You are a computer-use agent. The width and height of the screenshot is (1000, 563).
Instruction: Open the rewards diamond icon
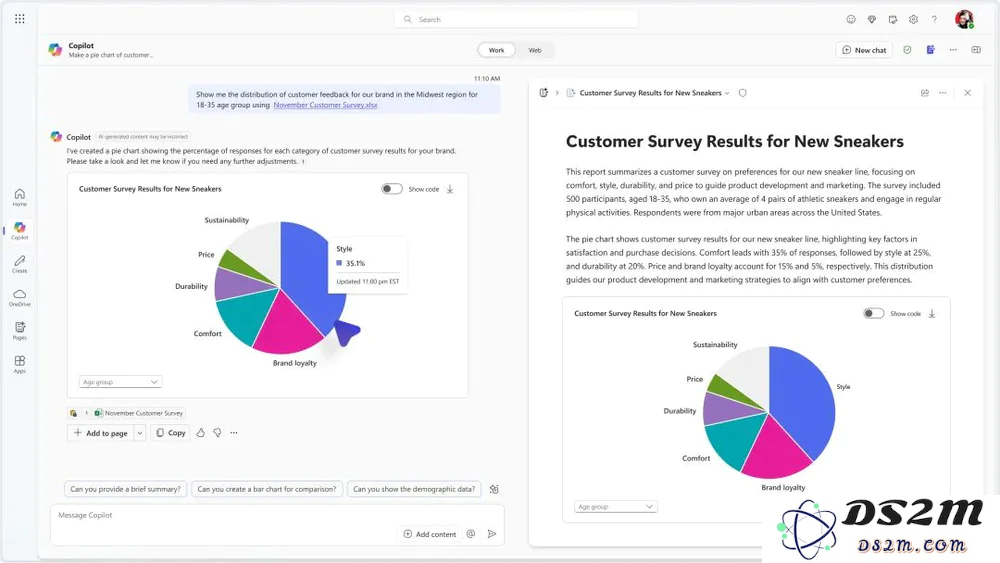(x=872, y=19)
